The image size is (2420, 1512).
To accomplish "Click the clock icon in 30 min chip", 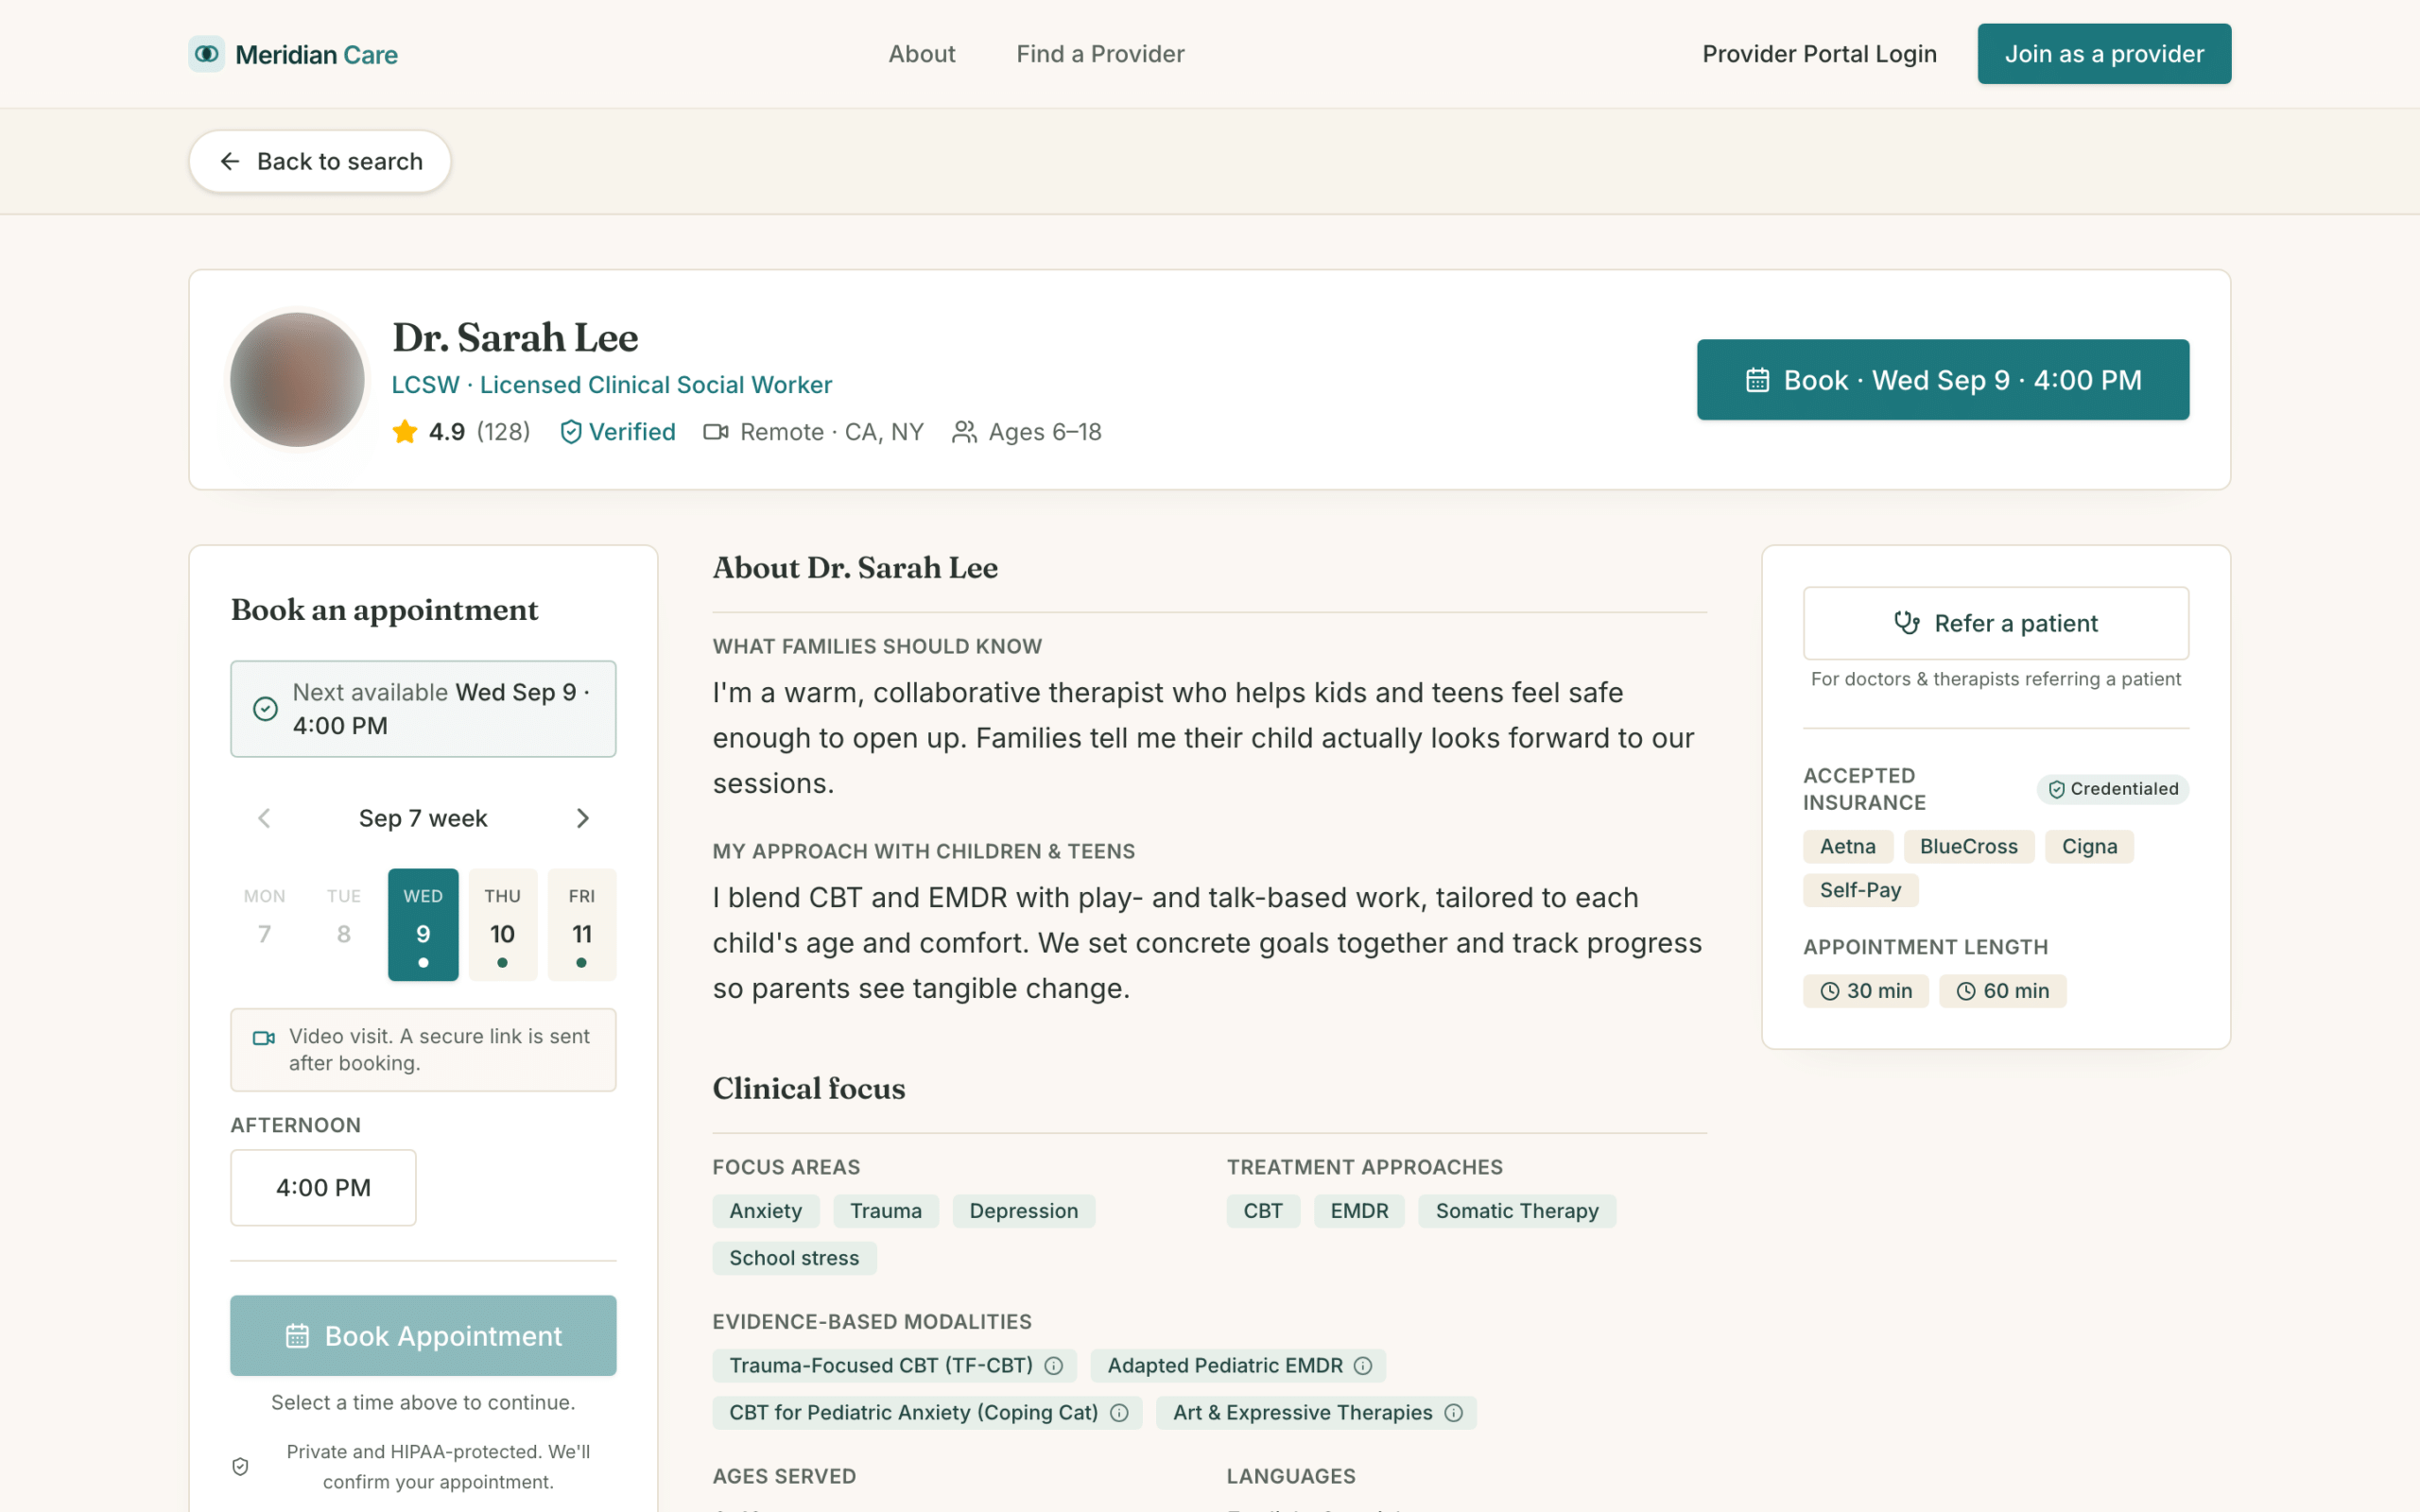I will 1830,991.
